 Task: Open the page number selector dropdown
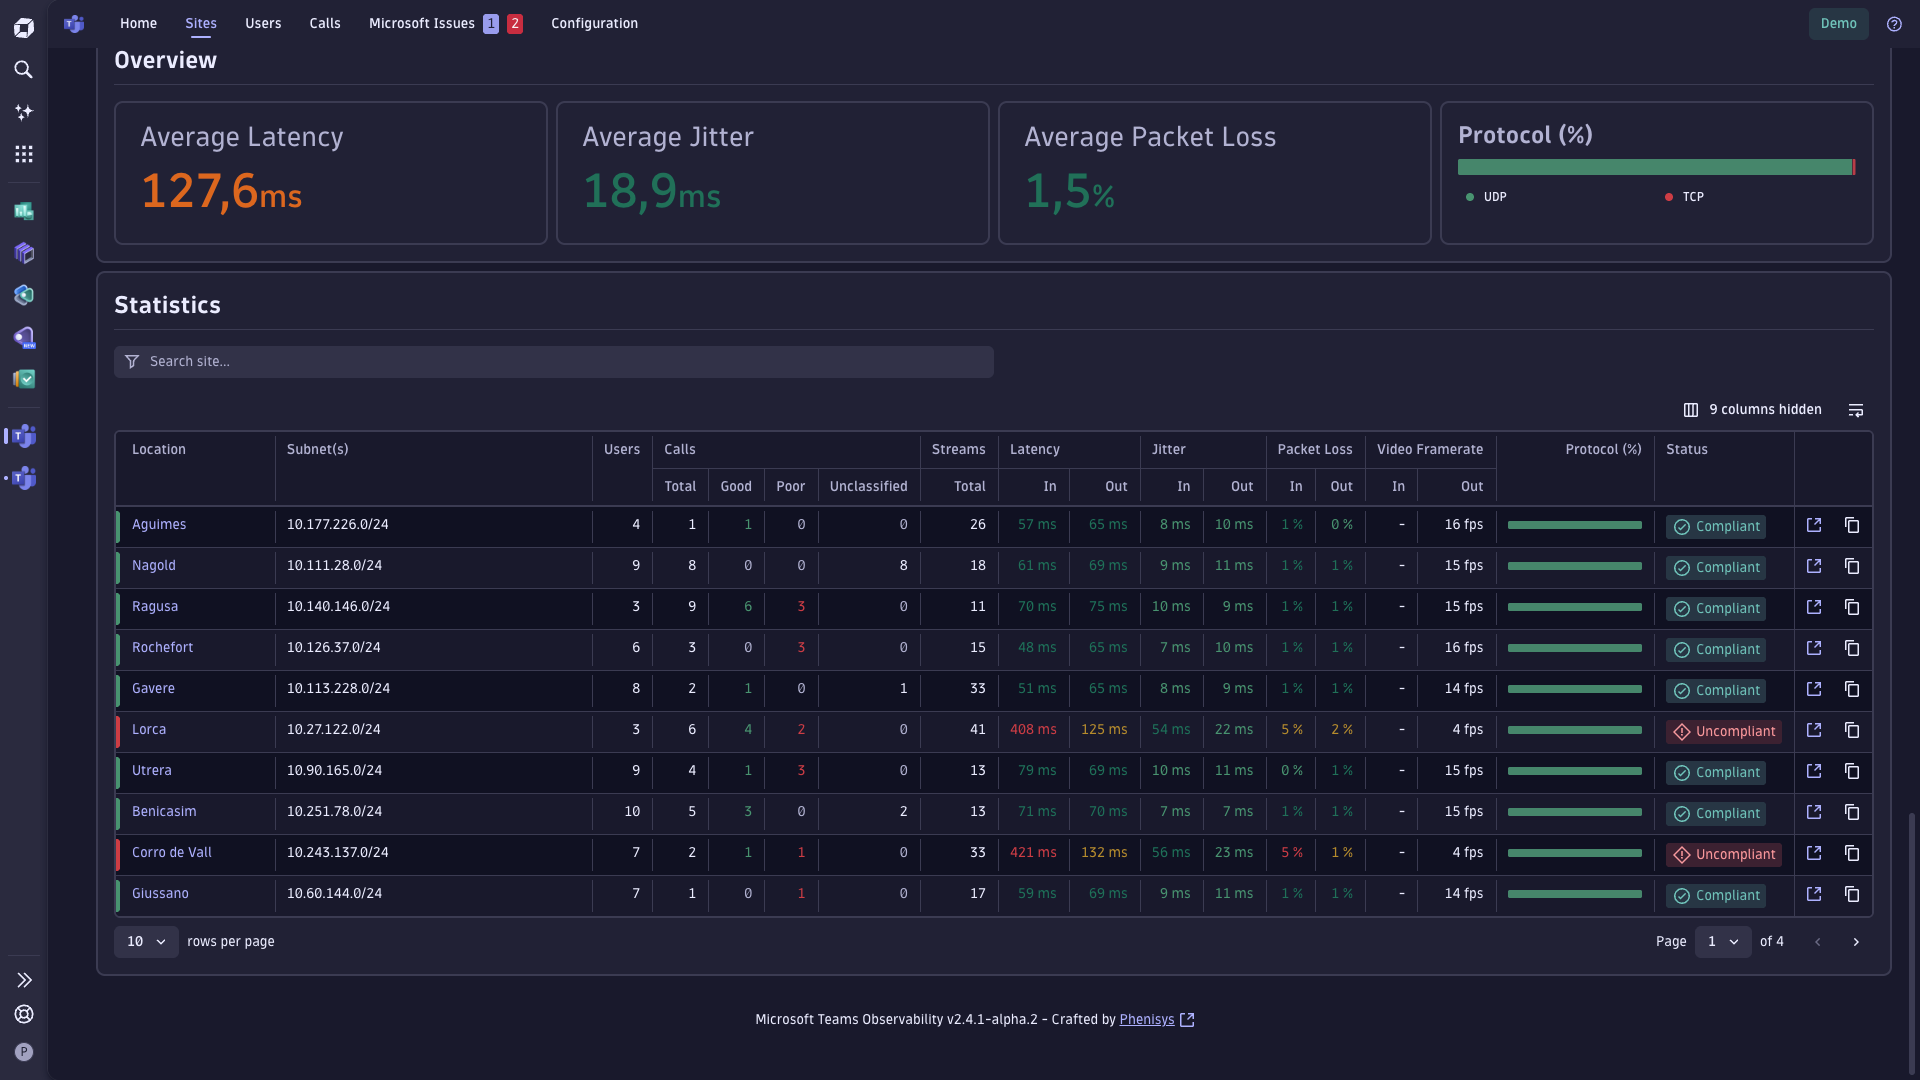[1723, 941]
